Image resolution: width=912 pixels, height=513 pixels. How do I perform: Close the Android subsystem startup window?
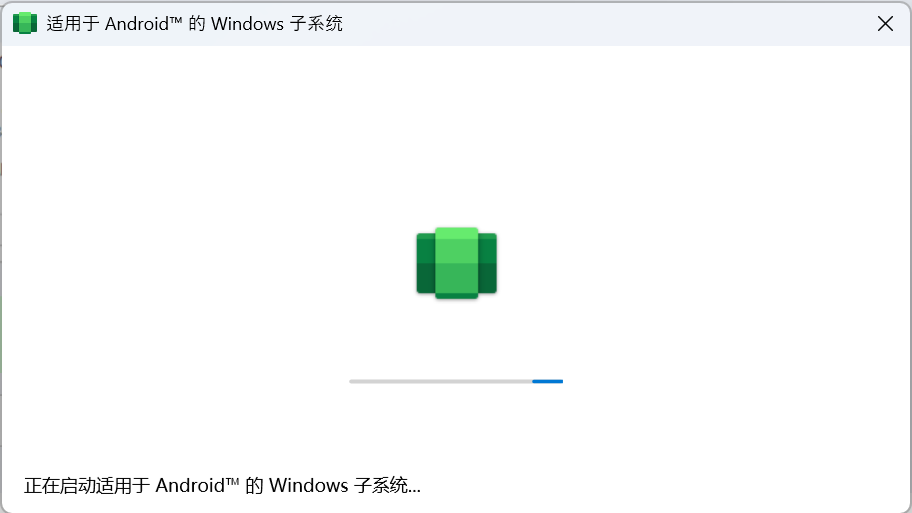point(885,23)
